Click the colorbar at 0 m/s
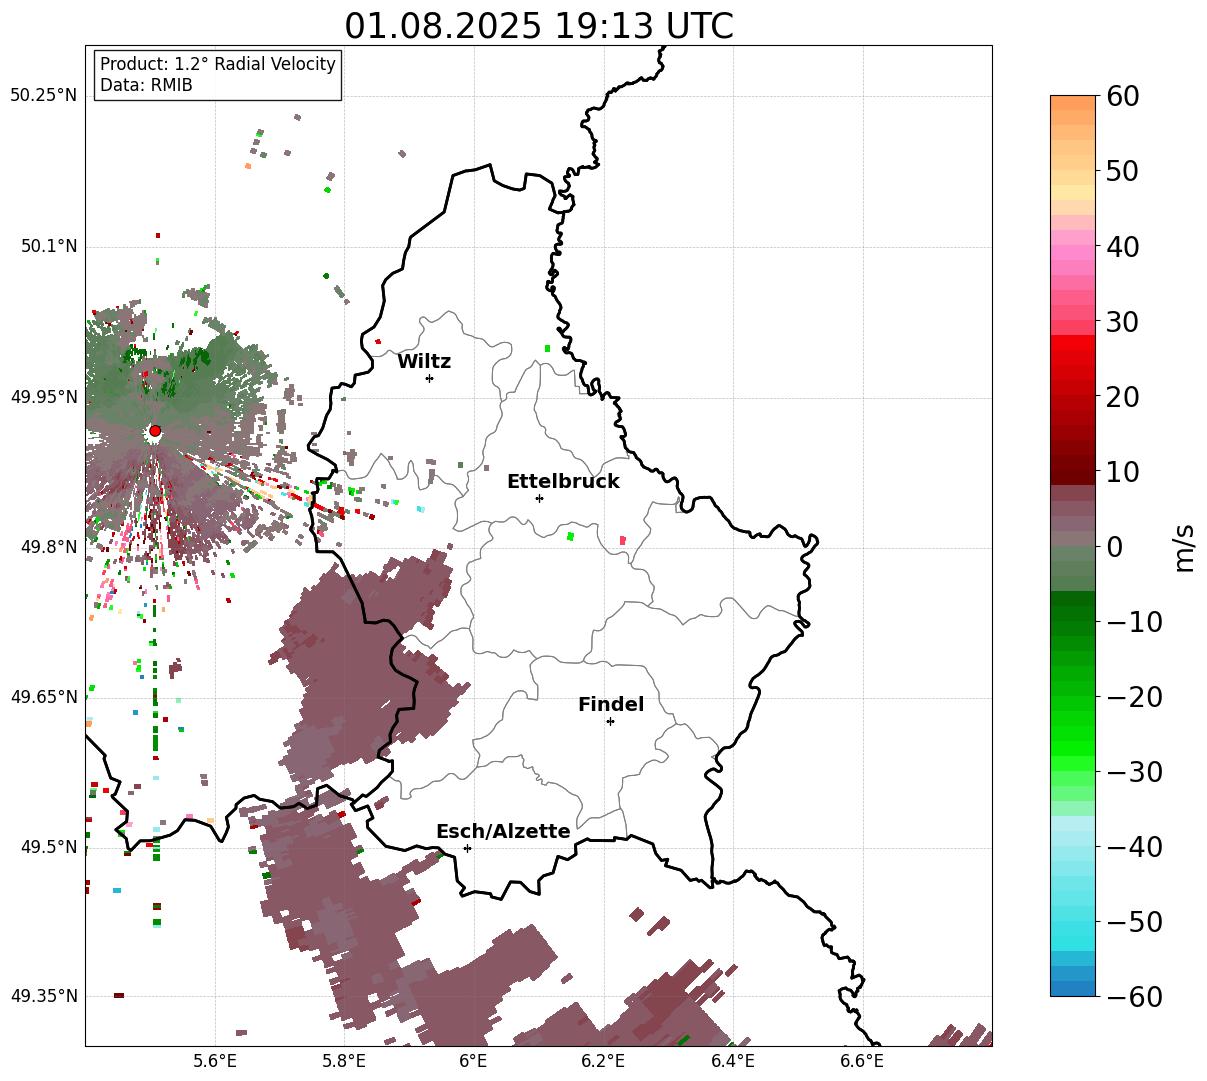Image resolution: width=1207 pixels, height=1081 pixels. coord(1073,546)
